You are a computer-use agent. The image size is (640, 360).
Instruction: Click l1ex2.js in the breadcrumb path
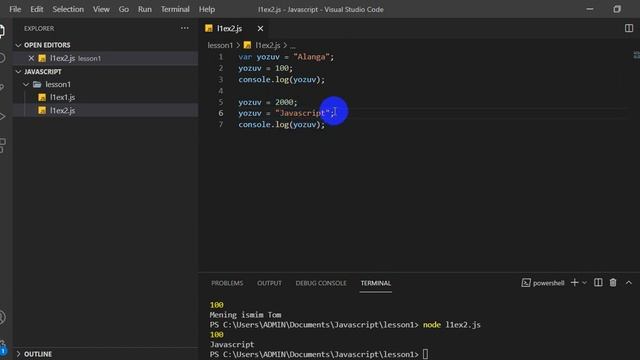coord(268,45)
